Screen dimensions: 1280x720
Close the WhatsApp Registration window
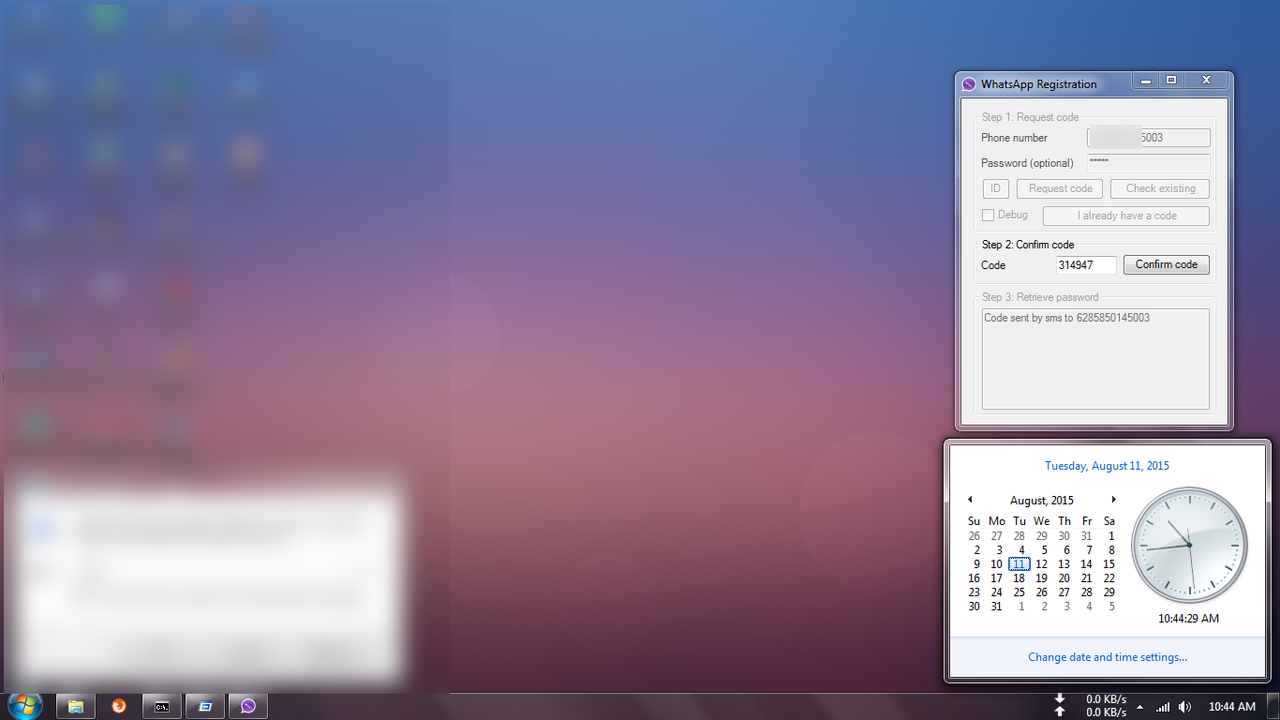[1207, 81]
